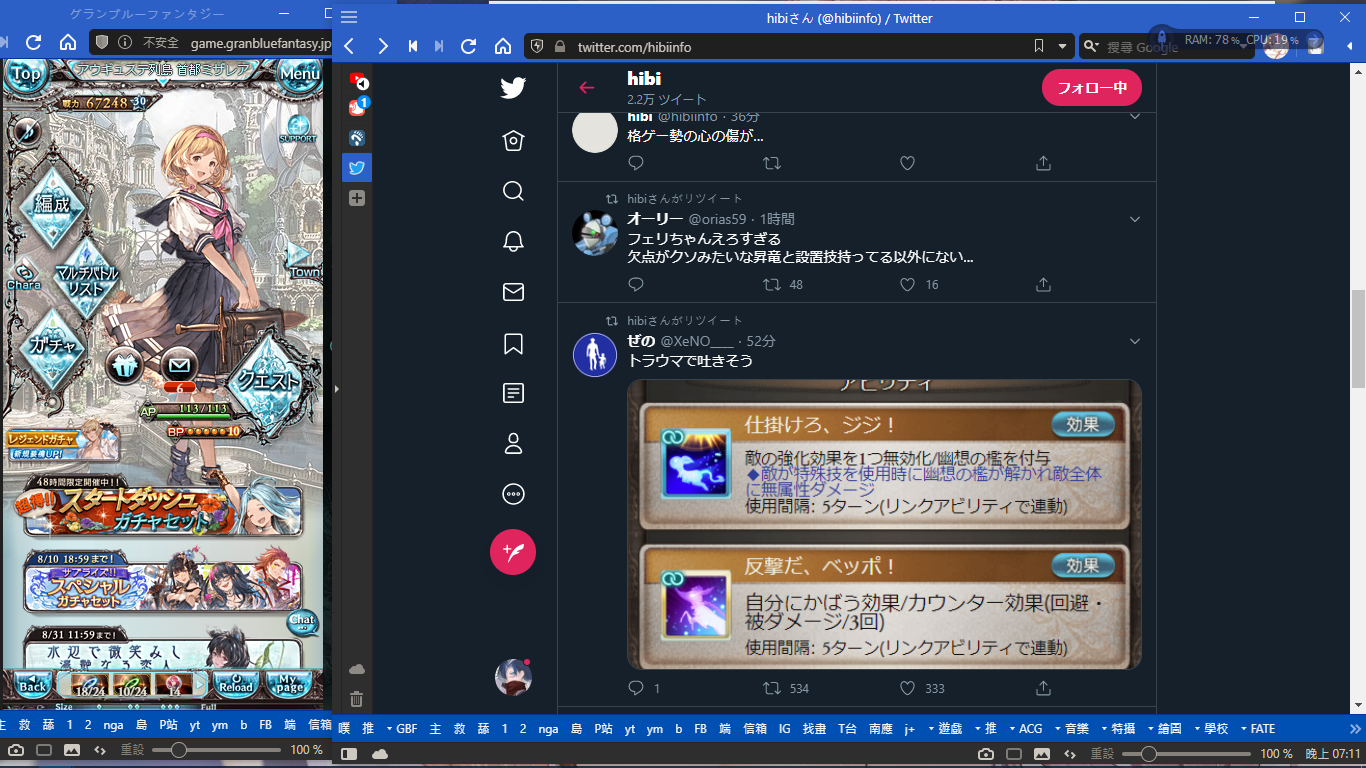Open the @XeNO___ username link
Image resolution: width=1366 pixels, height=768 pixels.
coord(696,341)
